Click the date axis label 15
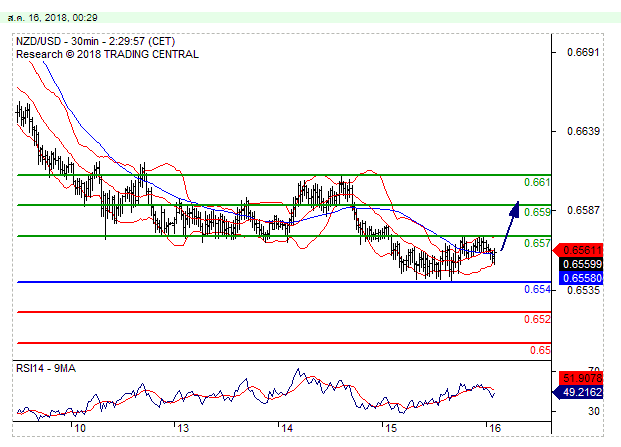Screen dimensions: 621x447 point(391,428)
